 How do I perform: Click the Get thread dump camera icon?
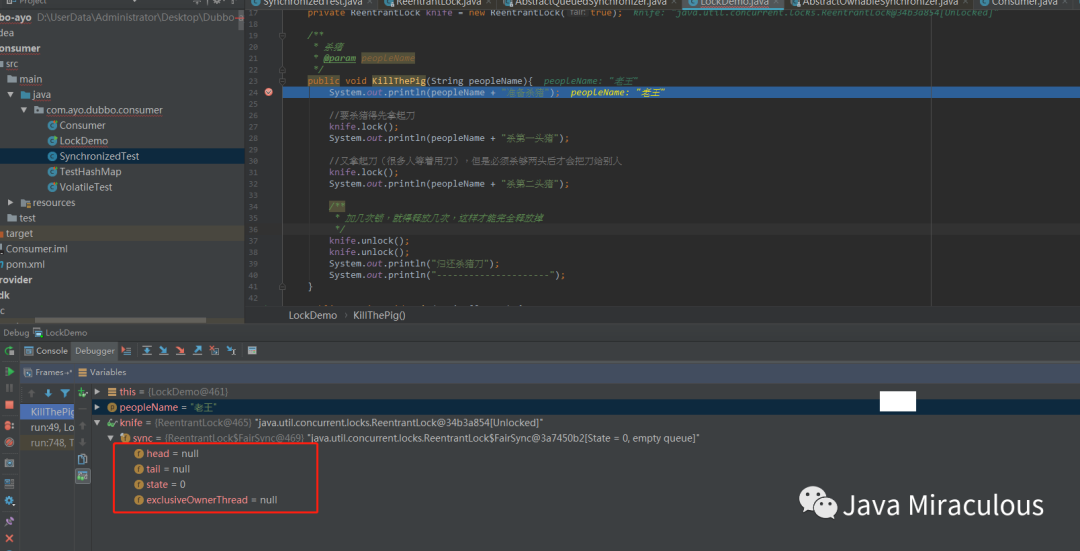click(x=9, y=463)
